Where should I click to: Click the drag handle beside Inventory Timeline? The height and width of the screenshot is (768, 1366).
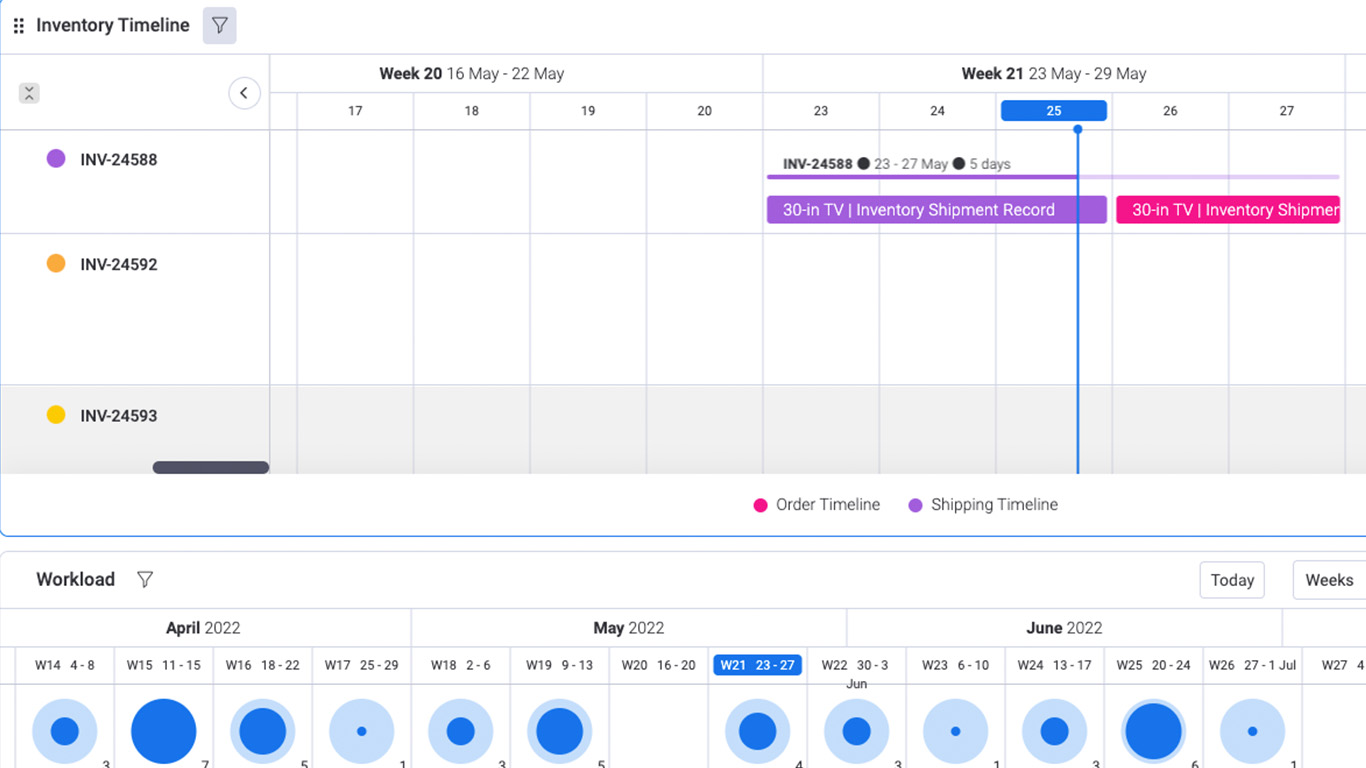pyautogui.click(x=18, y=26)
